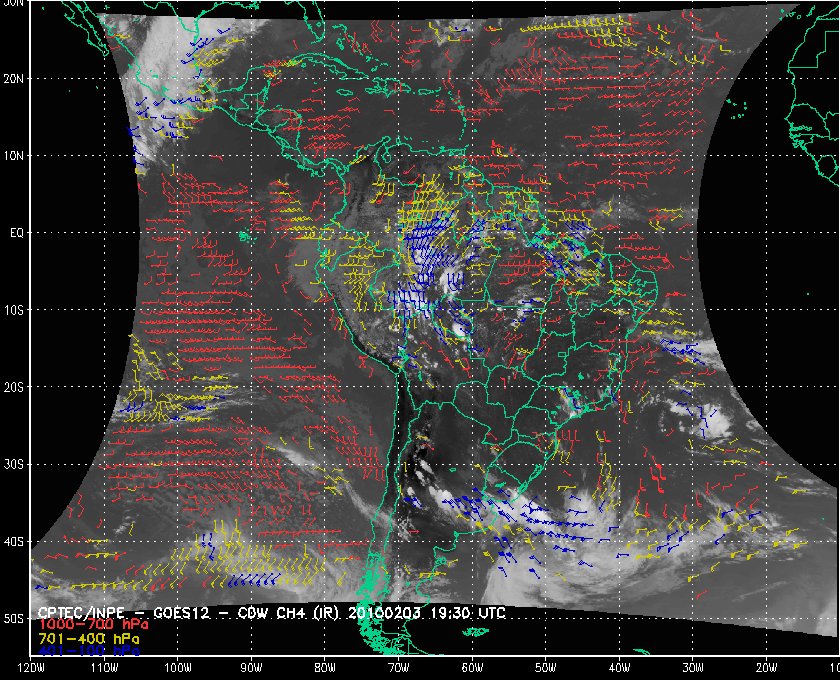Image resolution: width=840 pixels, height=680 pixels.
Task: Click the red 1000-700 hPa legend entry
Action: point(93,625)
